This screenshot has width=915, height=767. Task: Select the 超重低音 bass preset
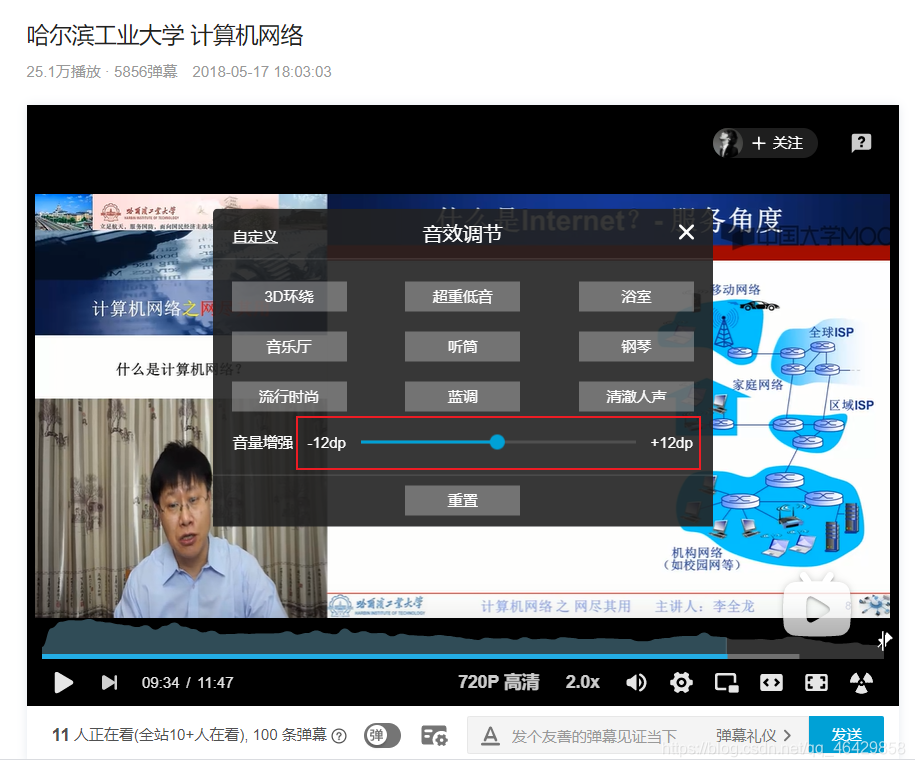pos(462,297)
